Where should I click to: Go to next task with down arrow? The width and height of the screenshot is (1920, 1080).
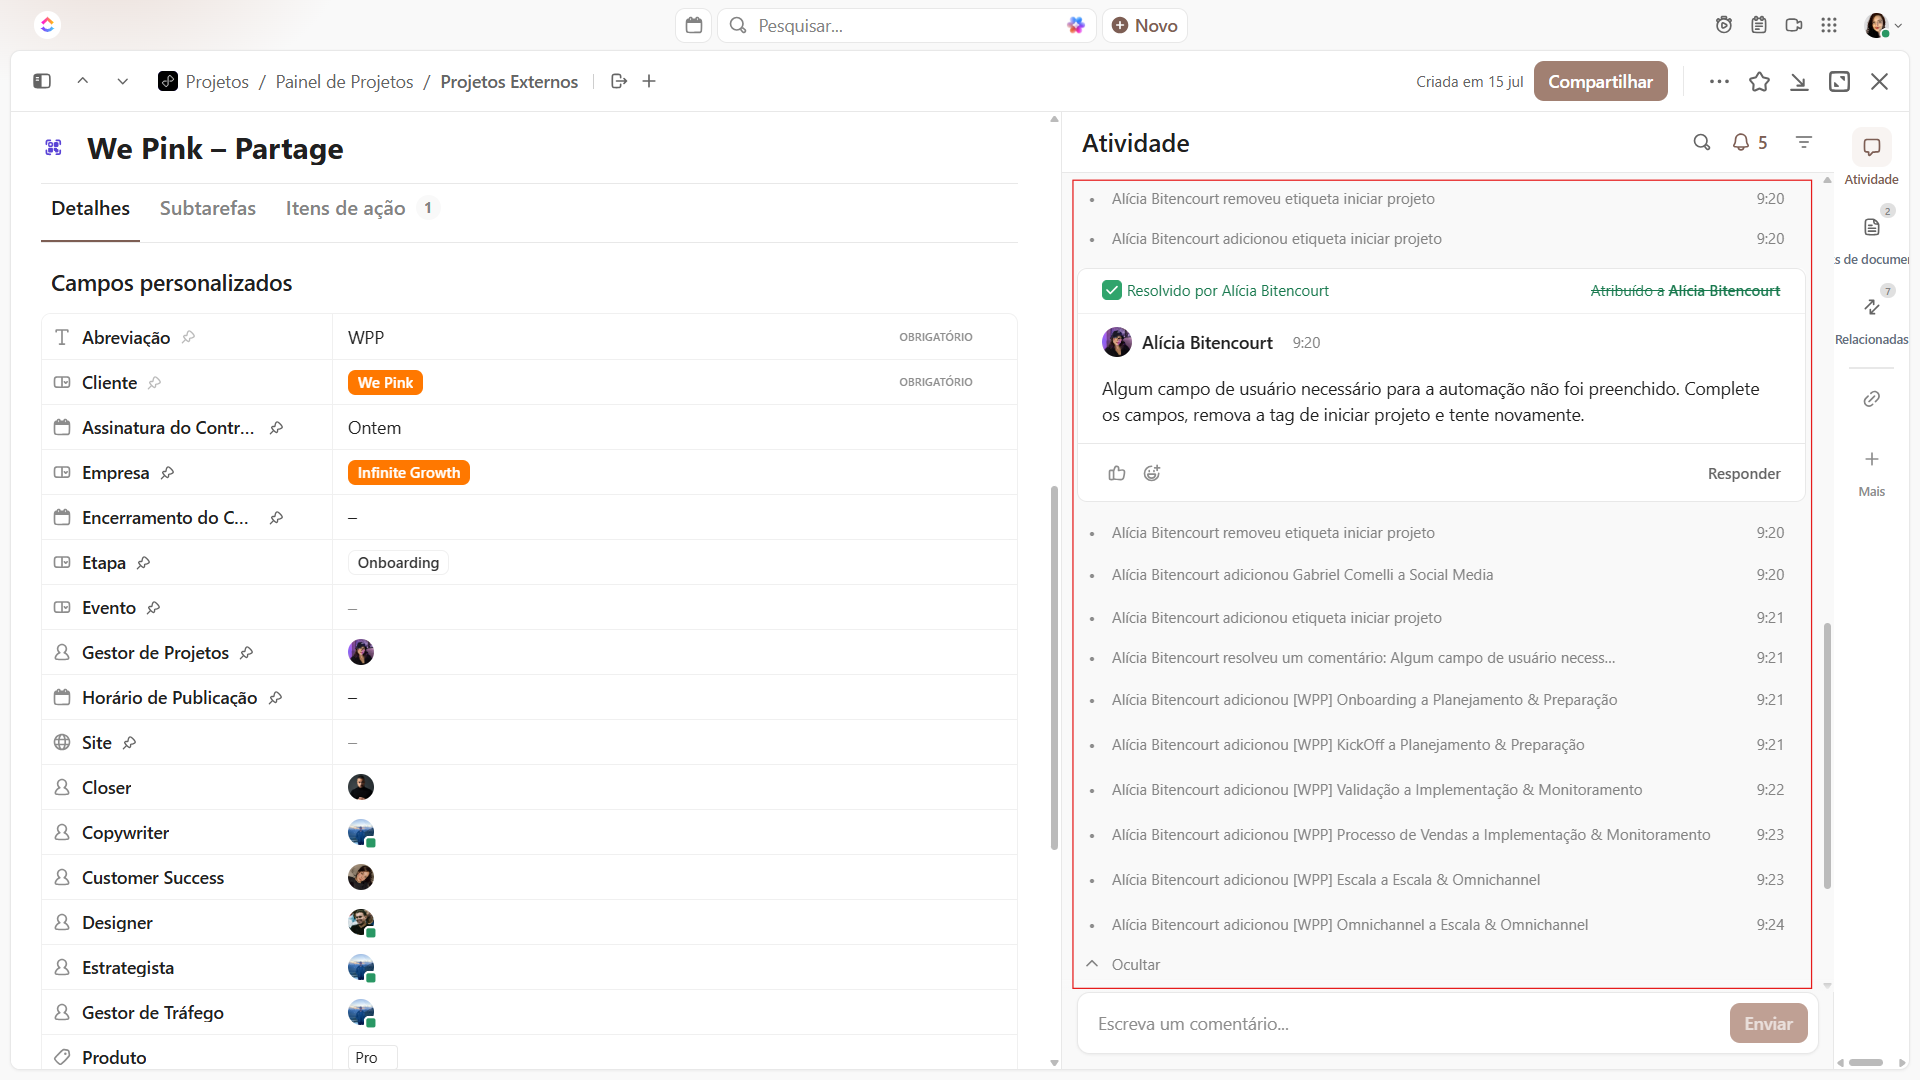123,81
